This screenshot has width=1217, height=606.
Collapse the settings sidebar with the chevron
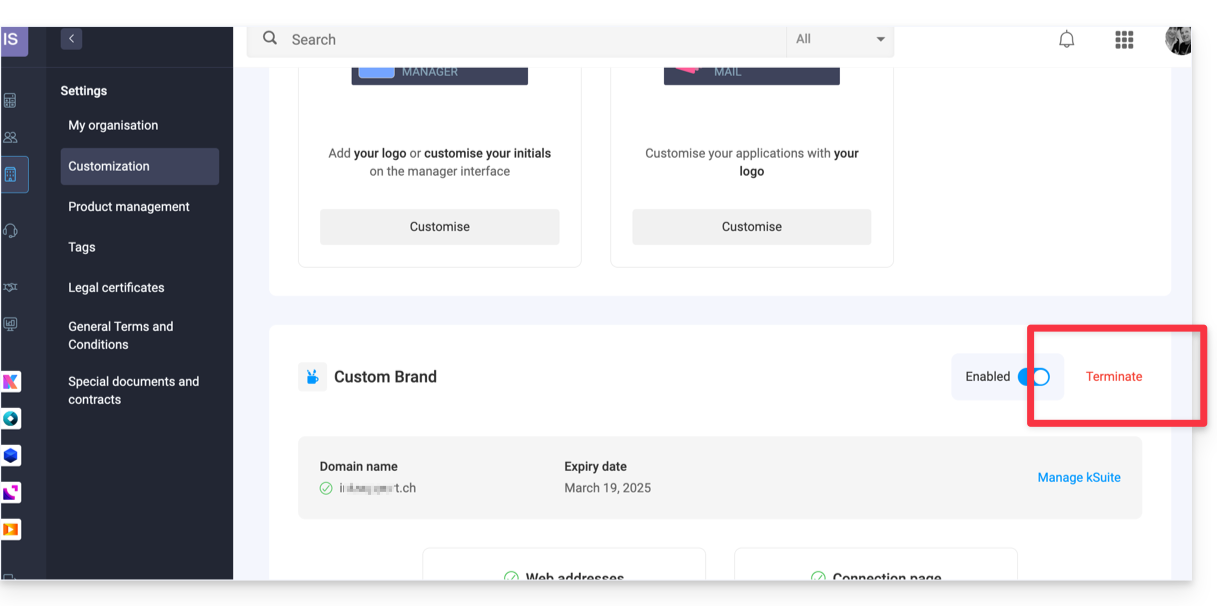click(71, 39)
